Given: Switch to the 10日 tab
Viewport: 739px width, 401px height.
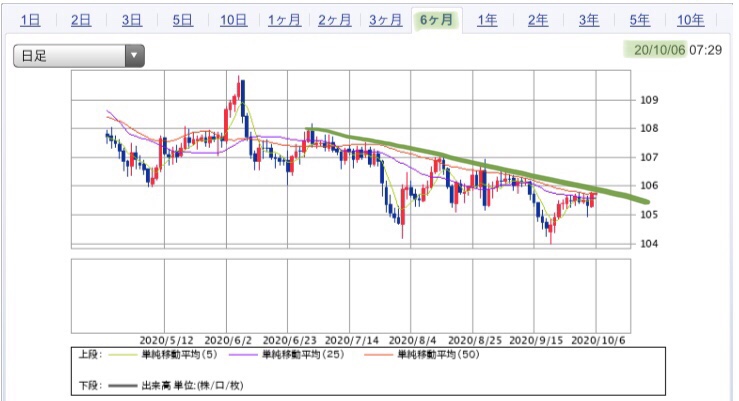Looking at the screenshot, I should click(234, 20).
